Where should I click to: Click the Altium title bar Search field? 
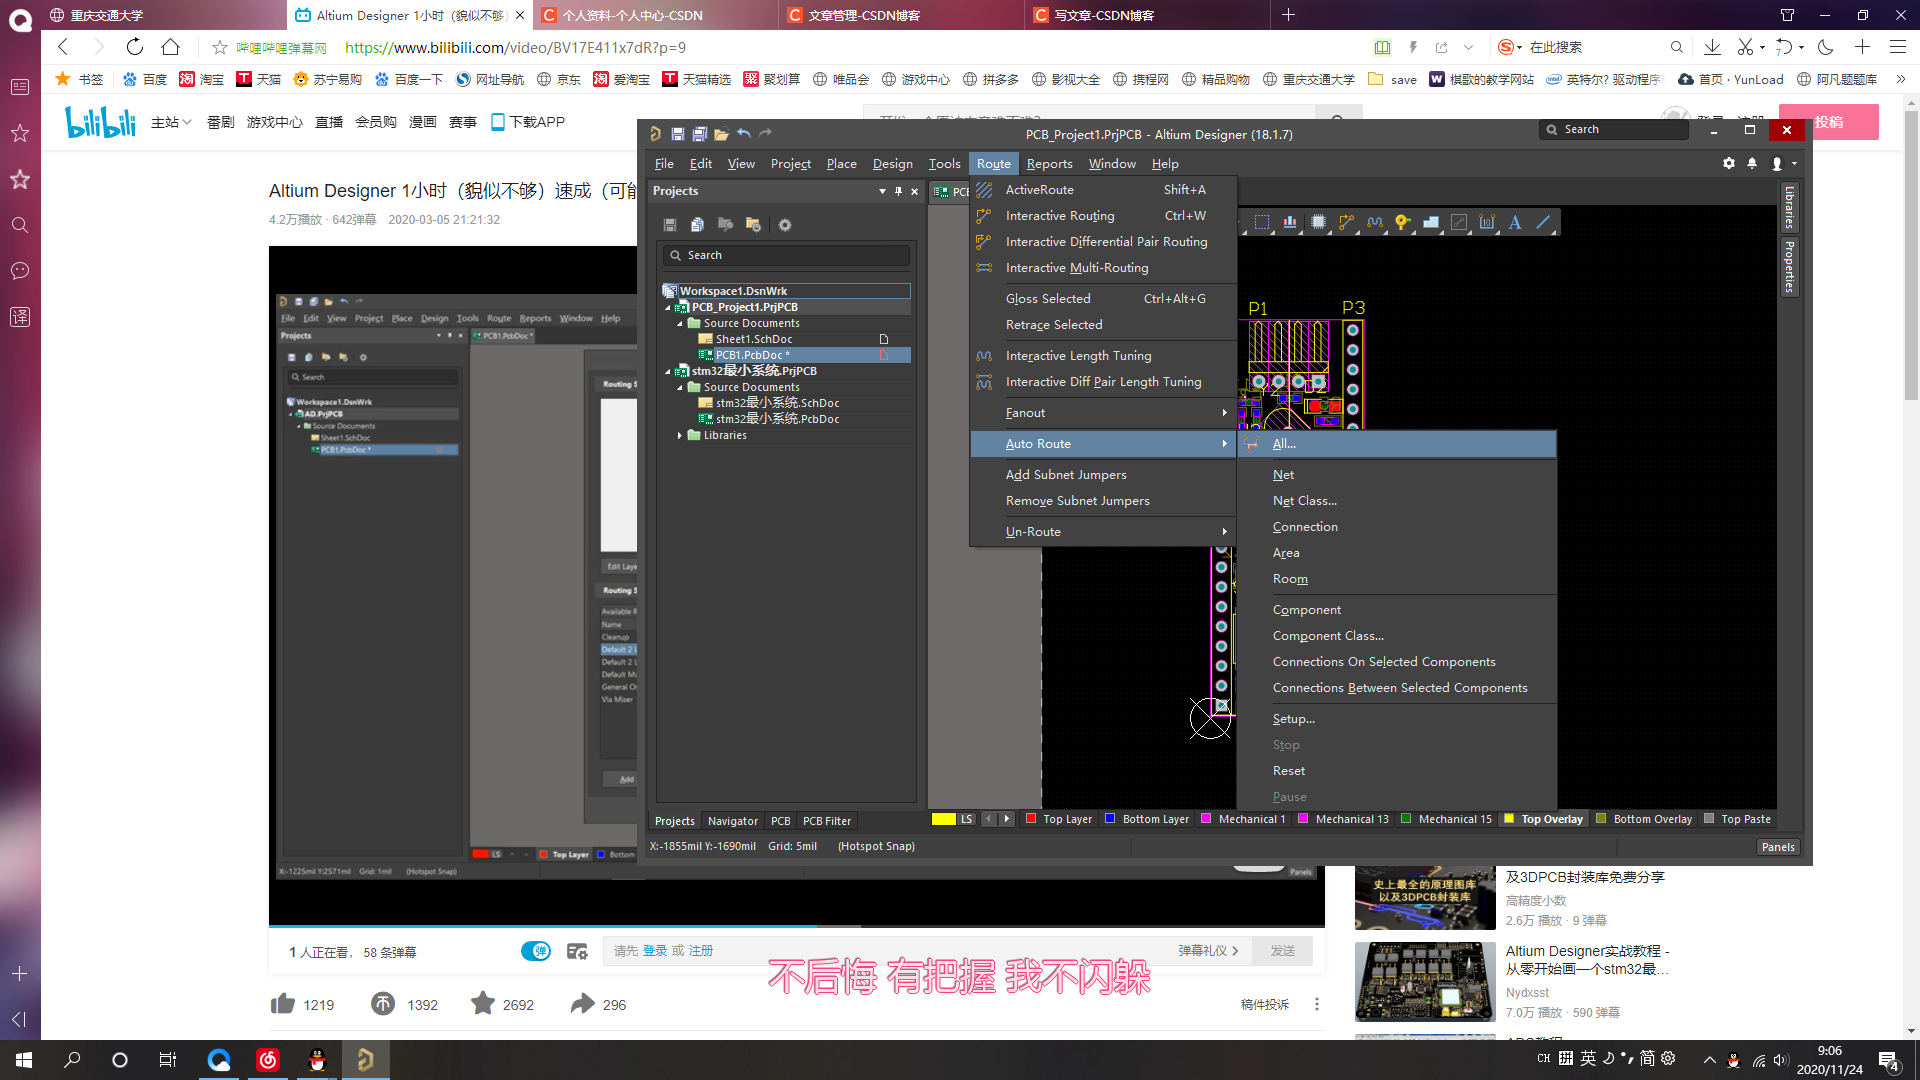1614,129
